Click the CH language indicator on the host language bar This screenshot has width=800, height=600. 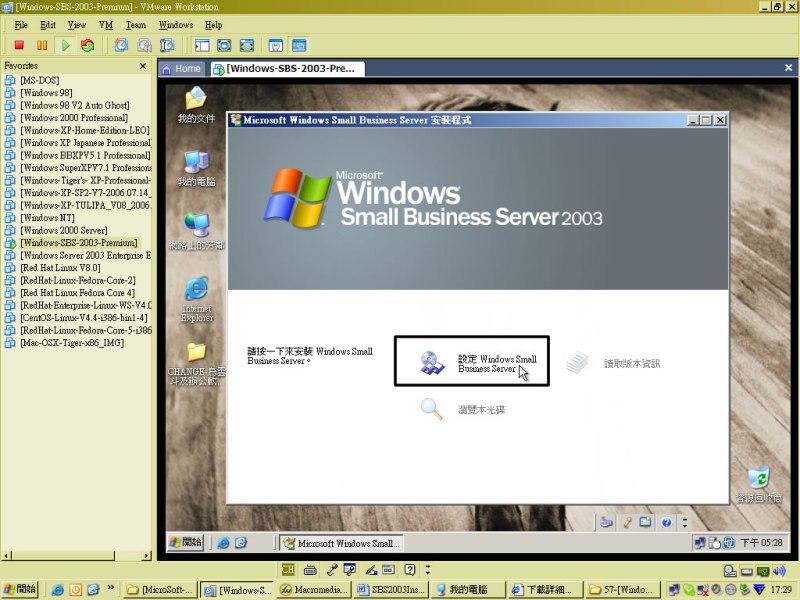pos(288,569)
